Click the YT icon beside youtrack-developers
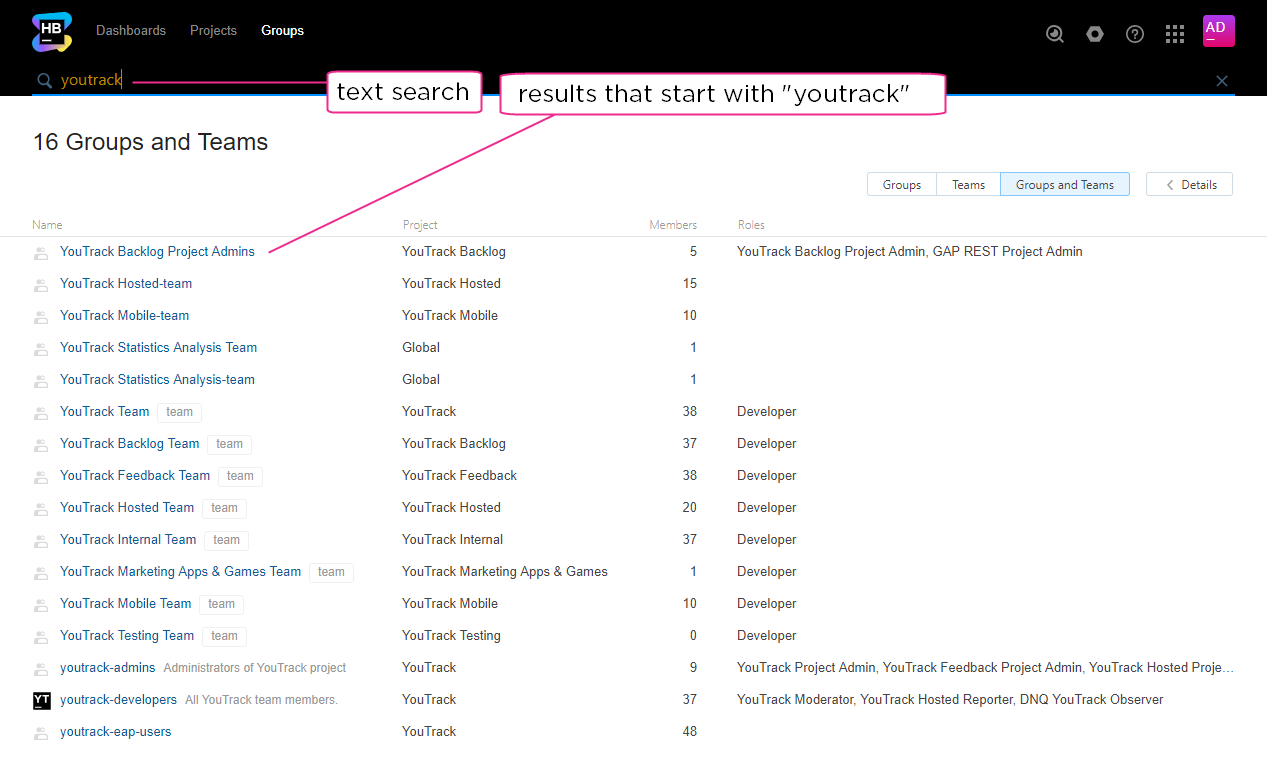 click(x=41, y=700)
